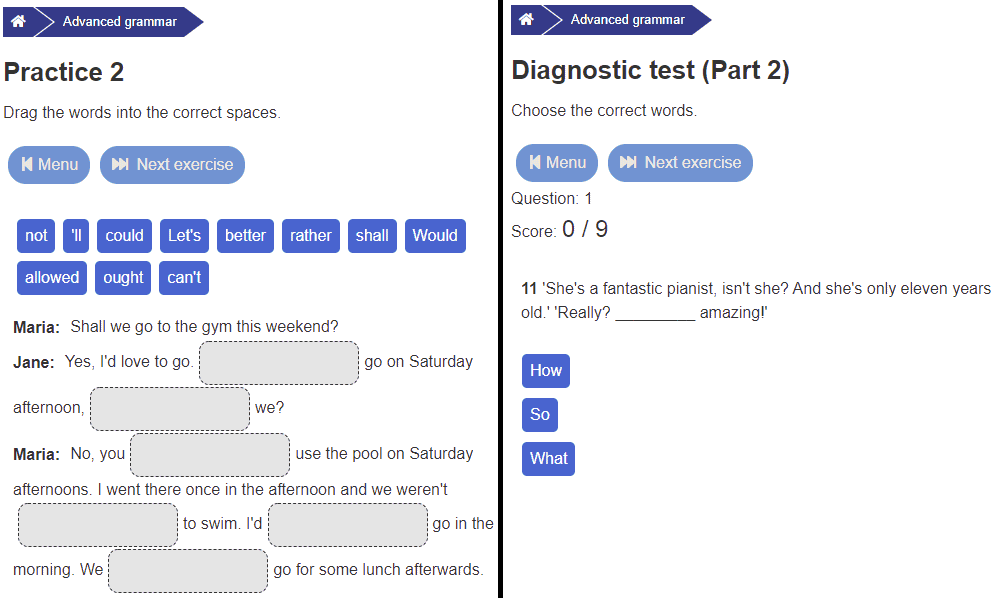Select the word tile 'not'
The image size is (997, 598).
point(36,236)
